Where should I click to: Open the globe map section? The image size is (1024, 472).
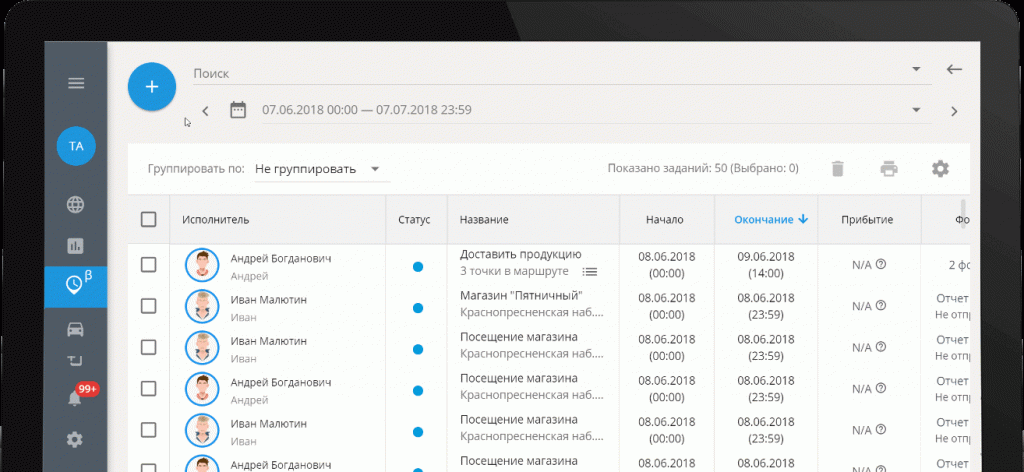pos(76,205)
